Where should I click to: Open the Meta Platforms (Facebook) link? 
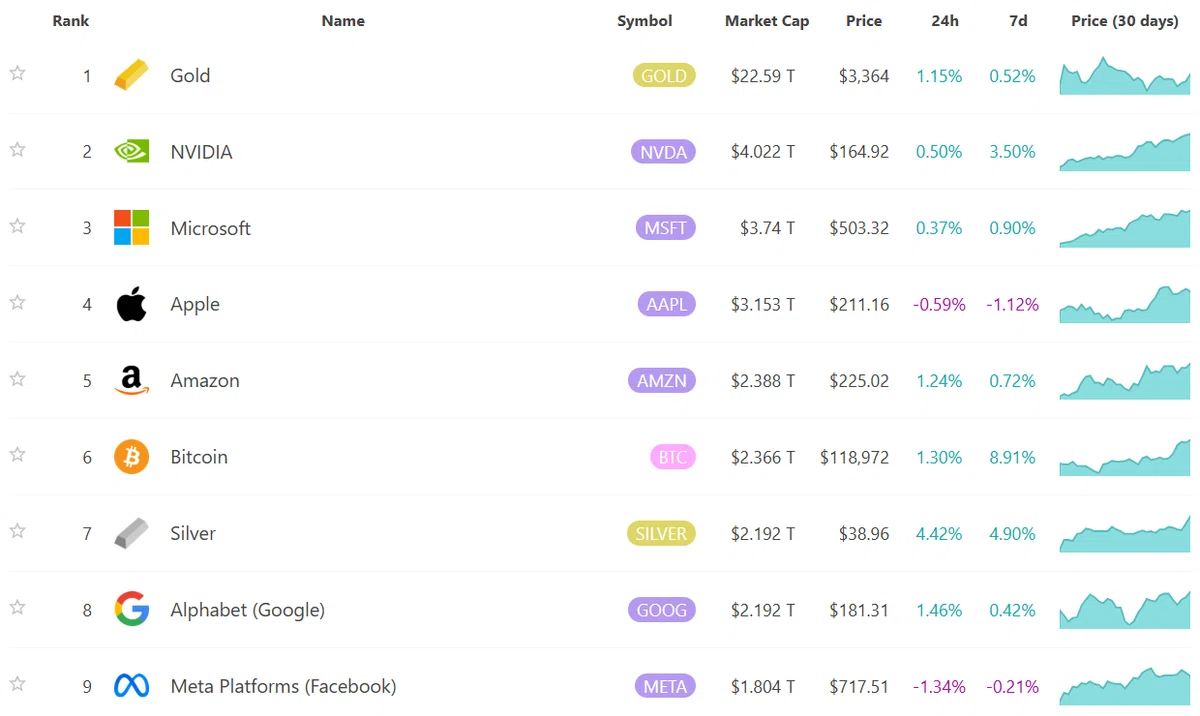283,686
